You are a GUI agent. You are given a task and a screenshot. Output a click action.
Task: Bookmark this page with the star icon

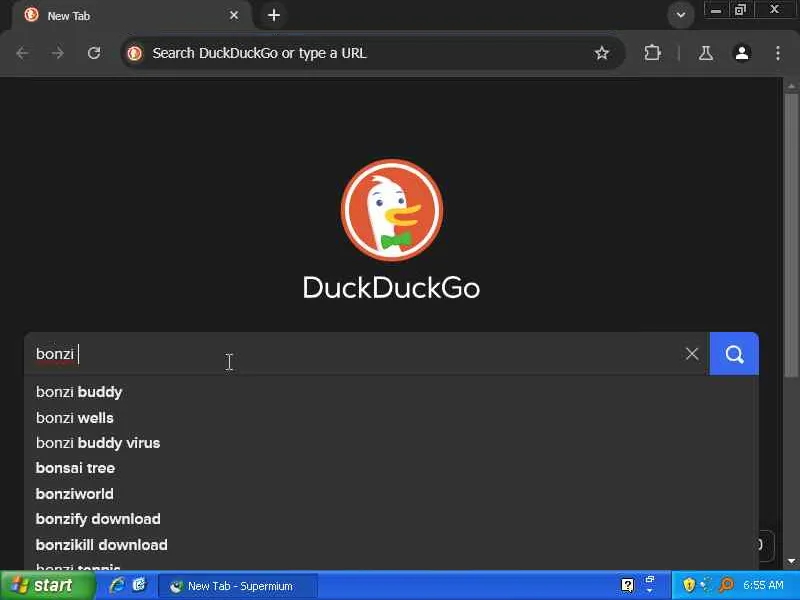point(602,53)
